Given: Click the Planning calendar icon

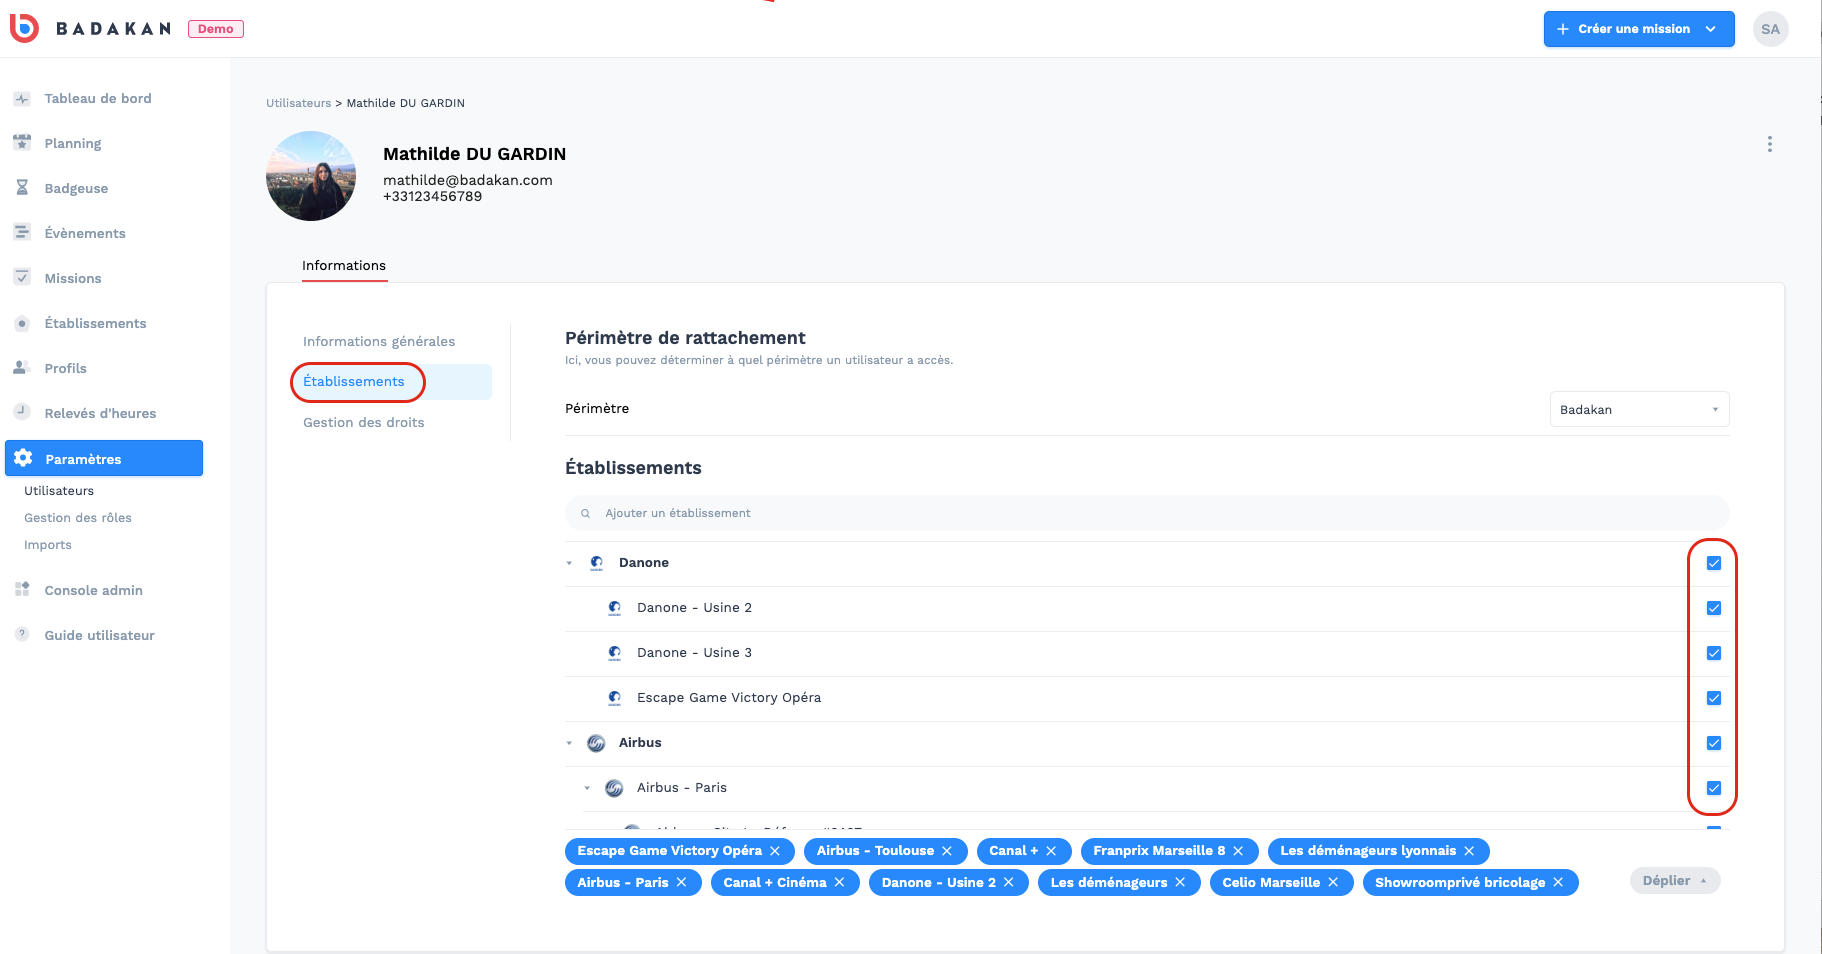Looking at the screenshot, I should [22, 143].
